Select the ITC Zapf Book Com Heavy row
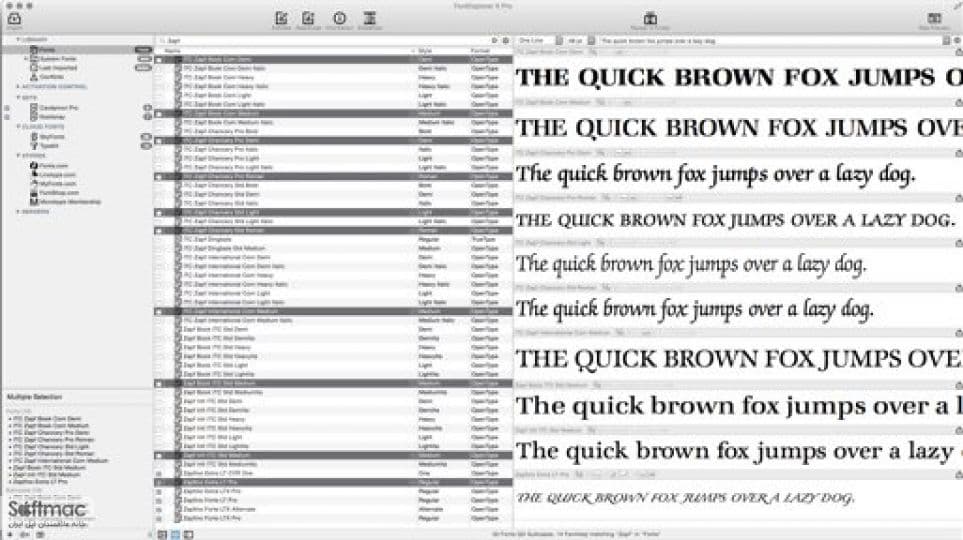The width and height of the screenshot is (963, 540). pos(333,77)
